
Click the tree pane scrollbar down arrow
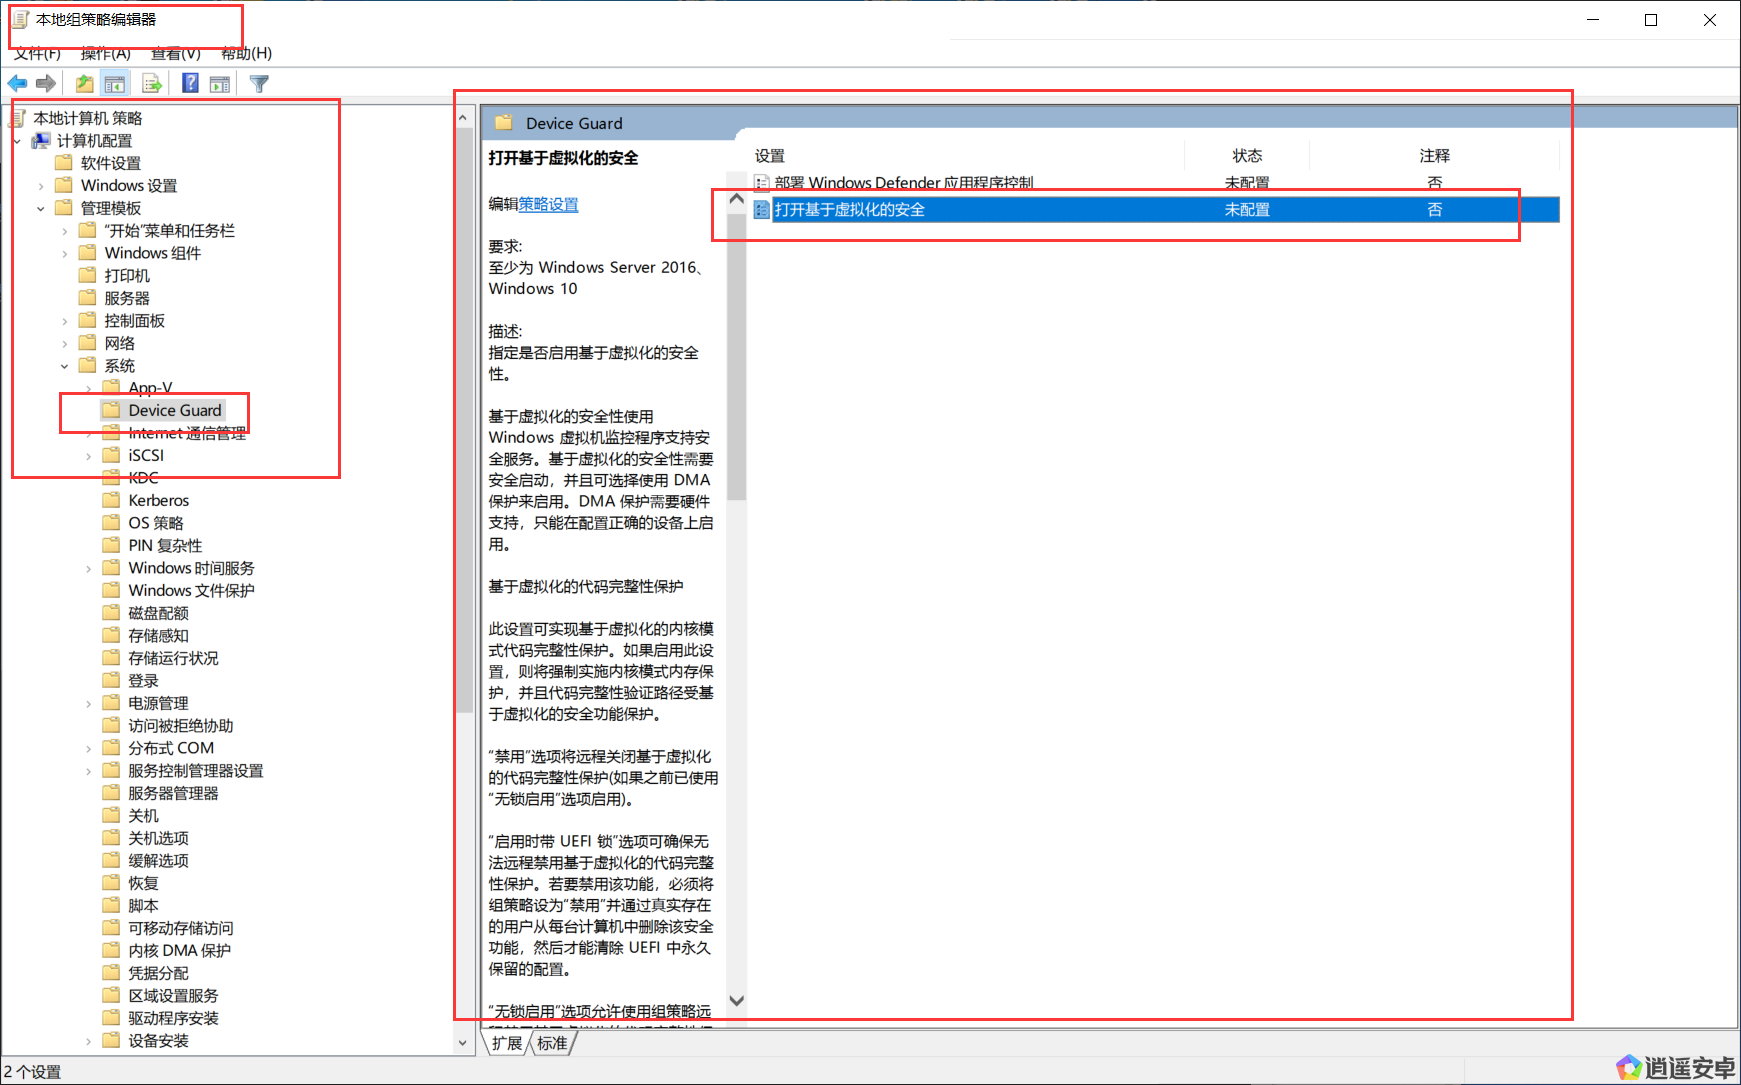click(463, 1042)
